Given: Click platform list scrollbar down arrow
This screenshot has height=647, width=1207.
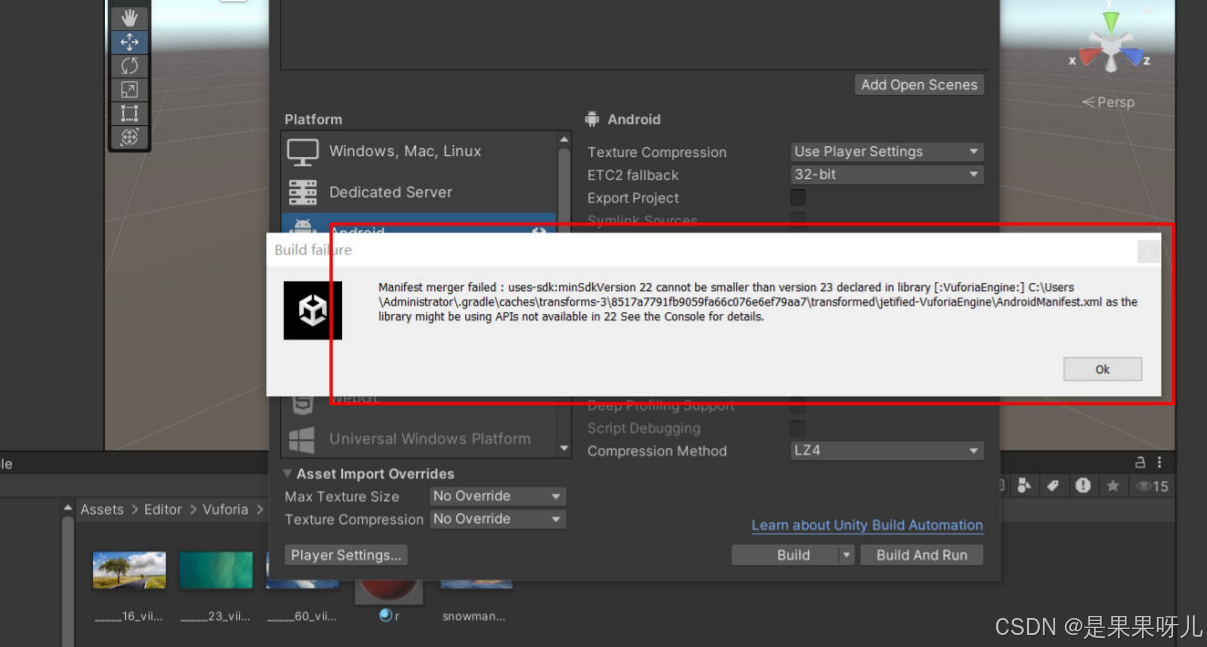Looking at the screenshot, I should [564, 449].
